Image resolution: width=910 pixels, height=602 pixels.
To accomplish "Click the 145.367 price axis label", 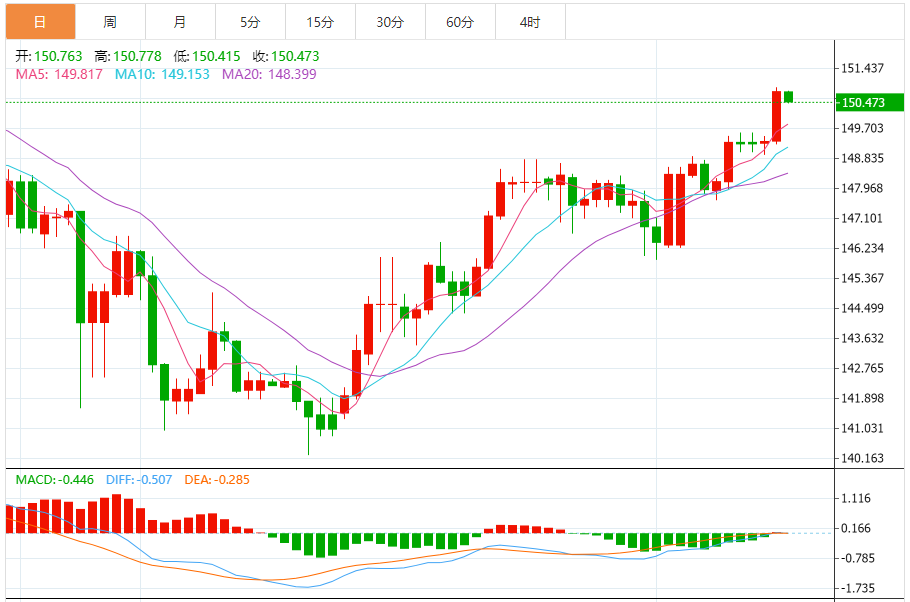I will pos(862,278).
